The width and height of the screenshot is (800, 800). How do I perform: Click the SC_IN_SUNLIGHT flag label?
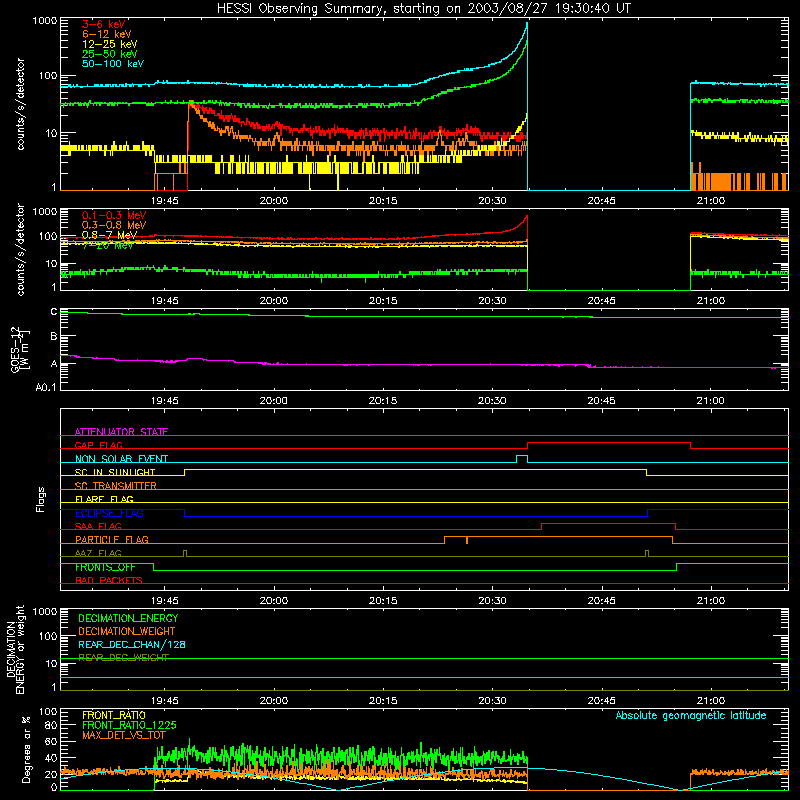pyautogui.click(x=115, y=472)
